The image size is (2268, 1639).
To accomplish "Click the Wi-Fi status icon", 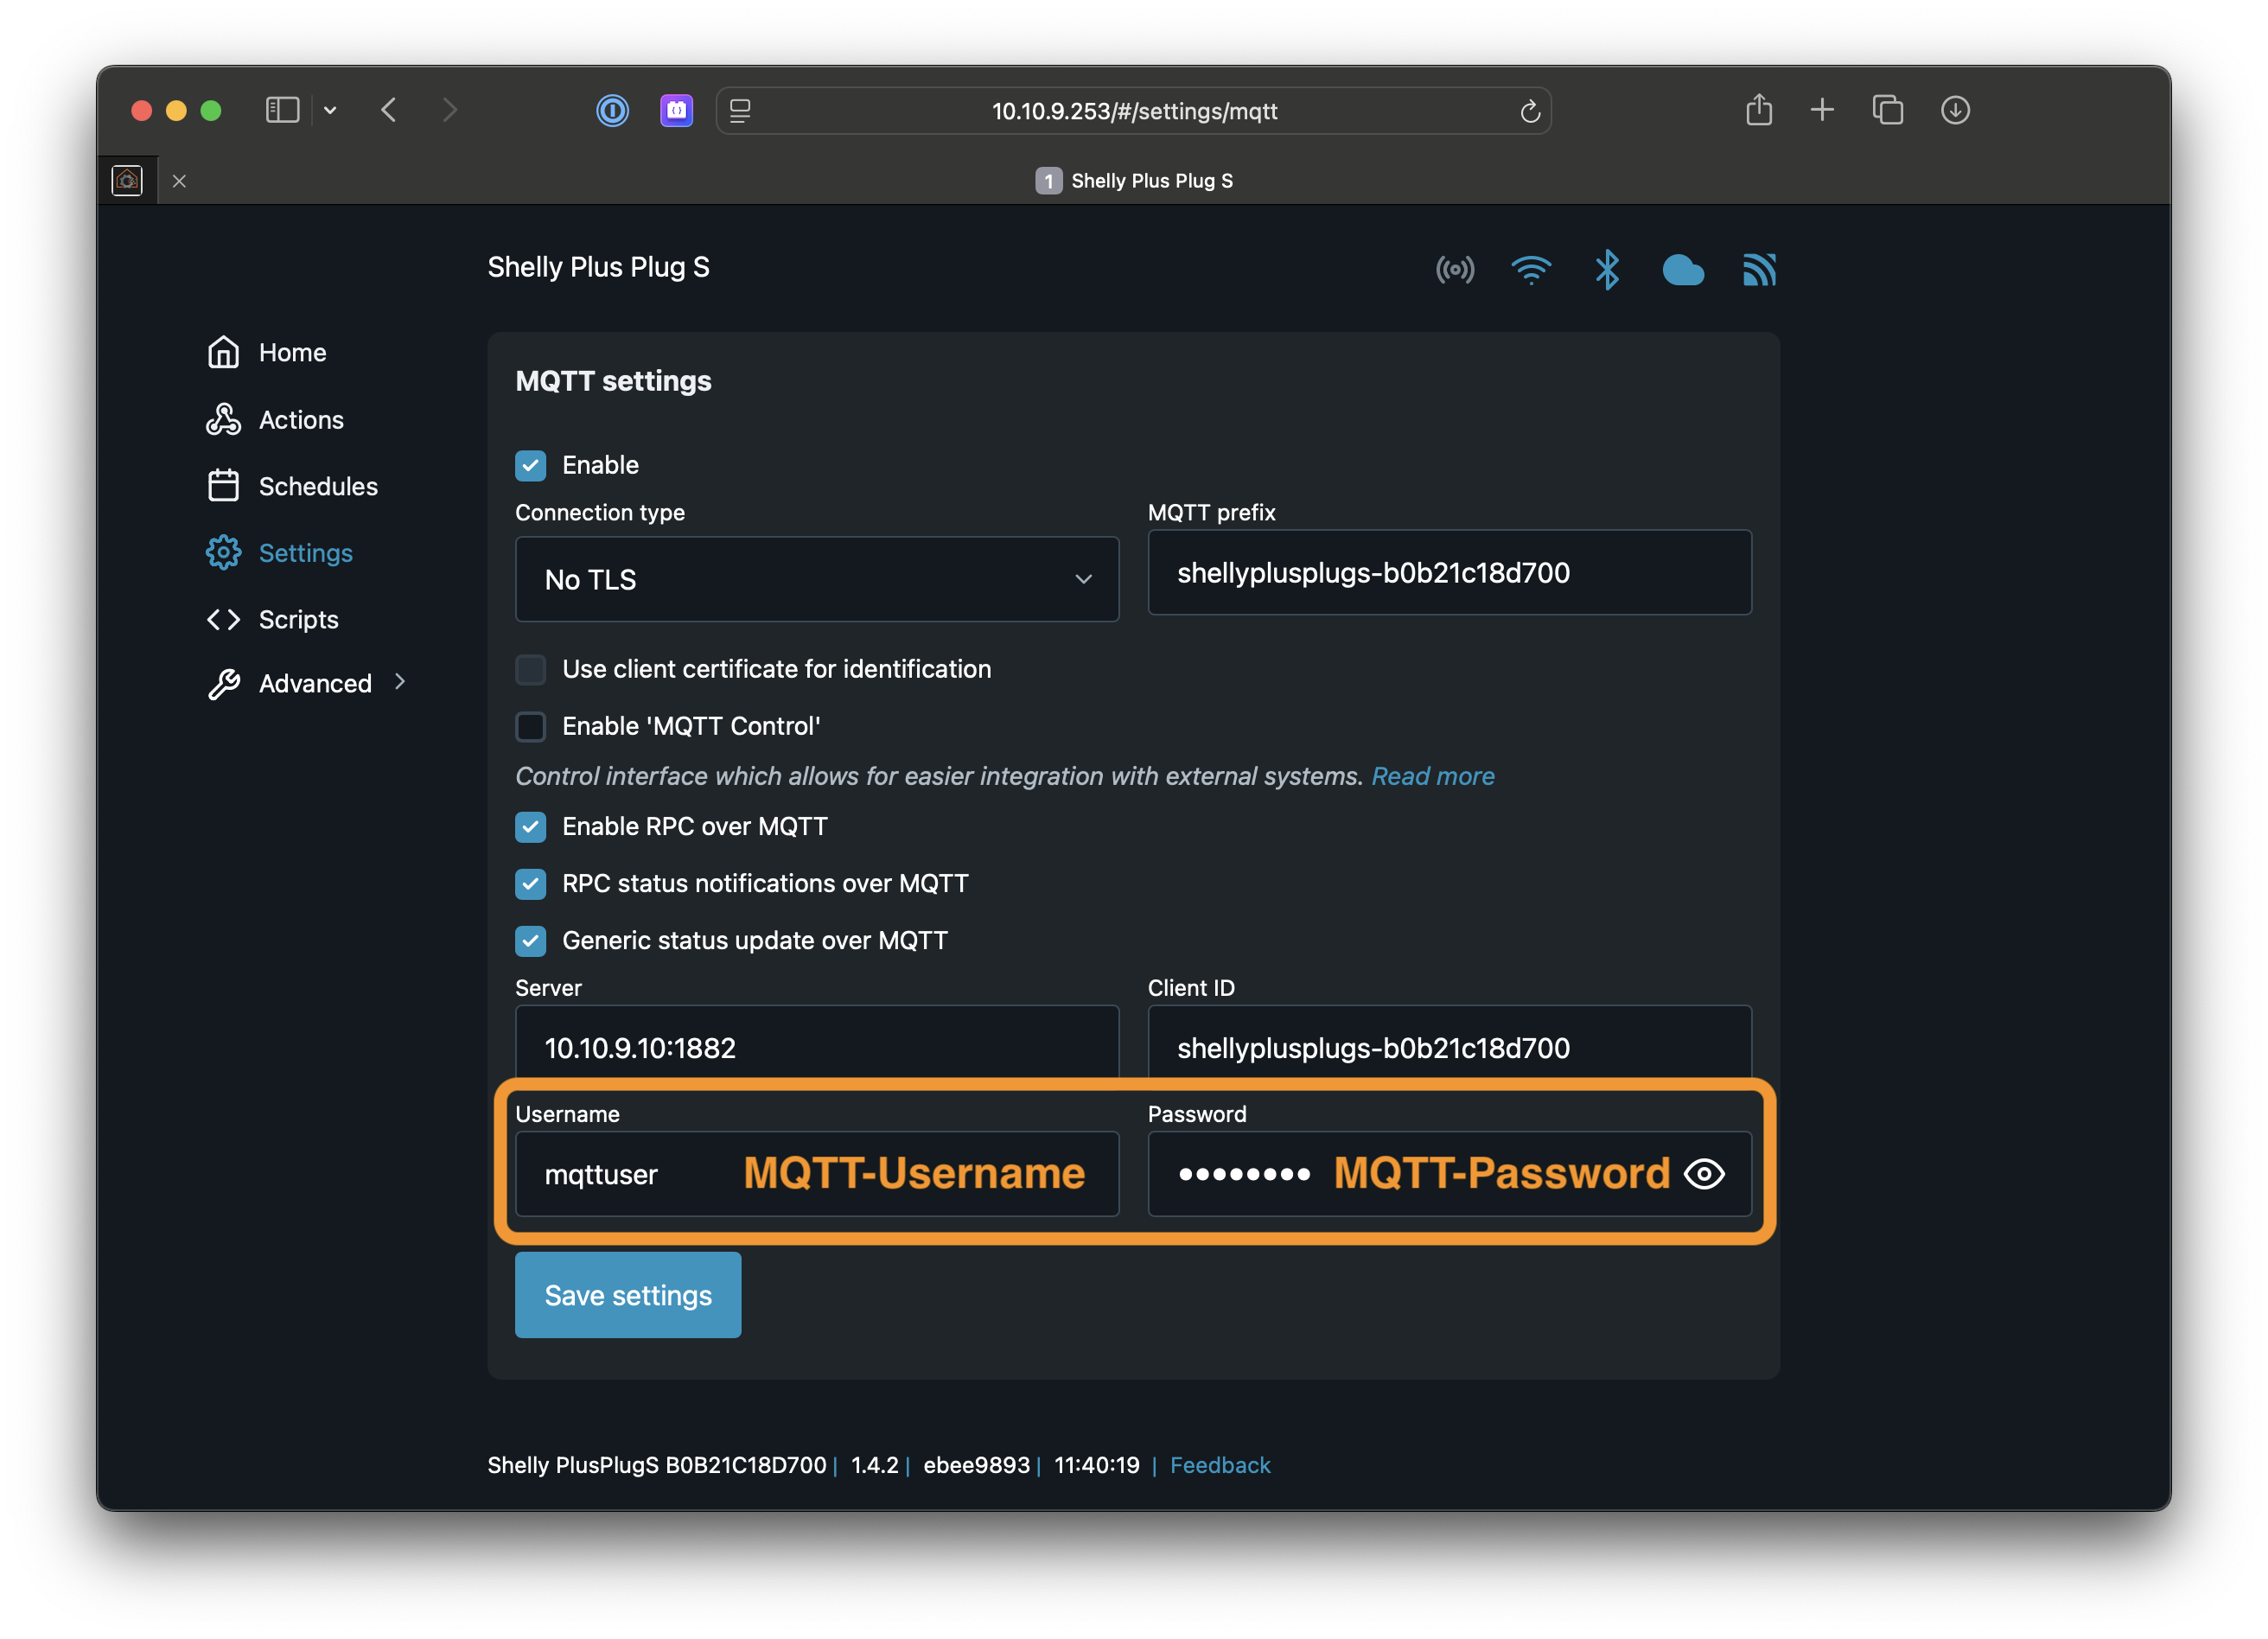I will (x=1531, y=270).
